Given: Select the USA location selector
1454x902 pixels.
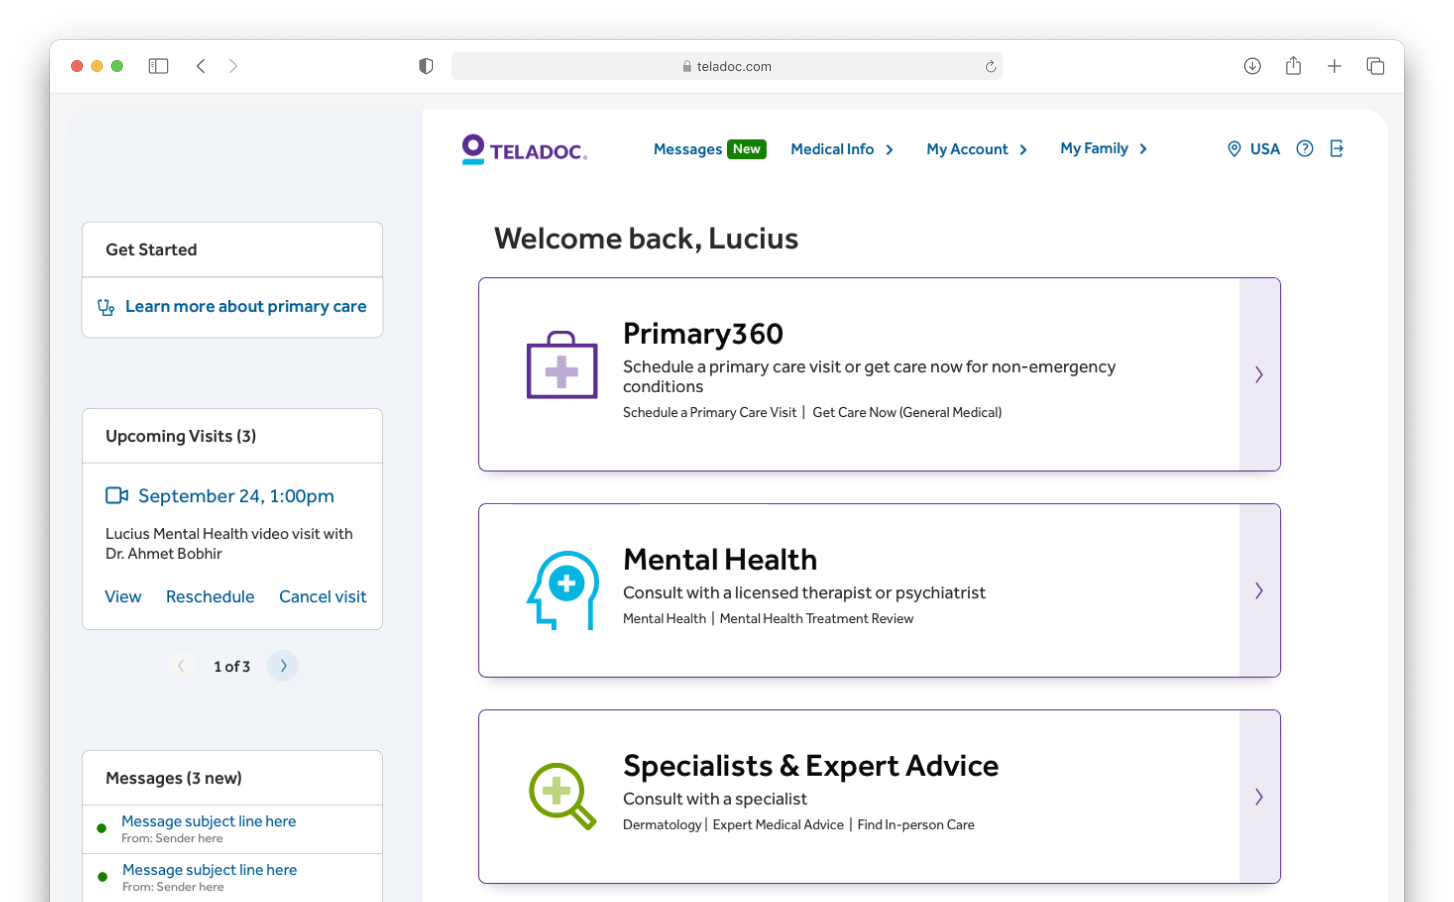Looking at the screenshot, I should coord(1254,149).
